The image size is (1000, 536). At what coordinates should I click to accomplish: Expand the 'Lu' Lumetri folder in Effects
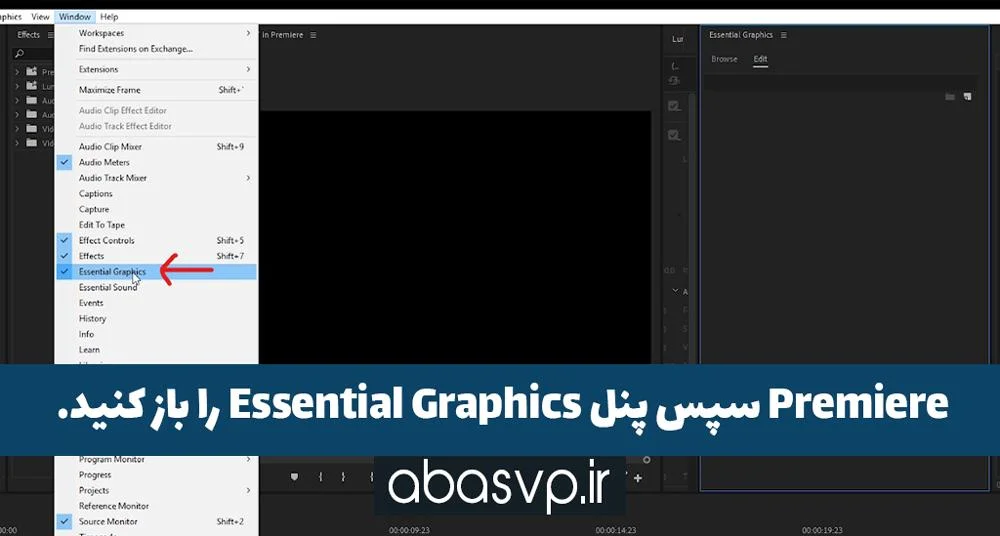(17, 86)
